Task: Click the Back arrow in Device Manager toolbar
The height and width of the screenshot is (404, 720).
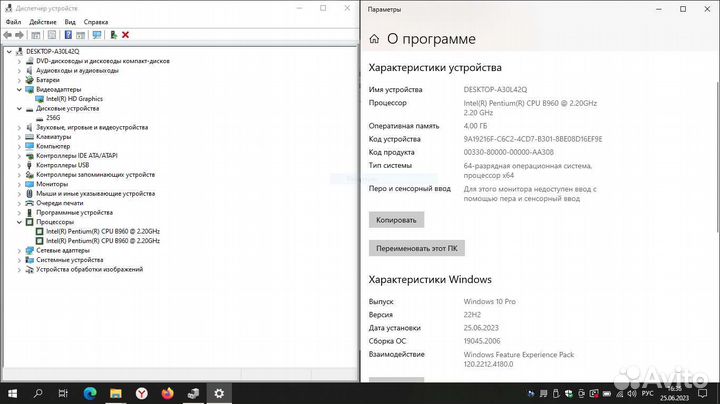Action: click(x=7, y=35)
